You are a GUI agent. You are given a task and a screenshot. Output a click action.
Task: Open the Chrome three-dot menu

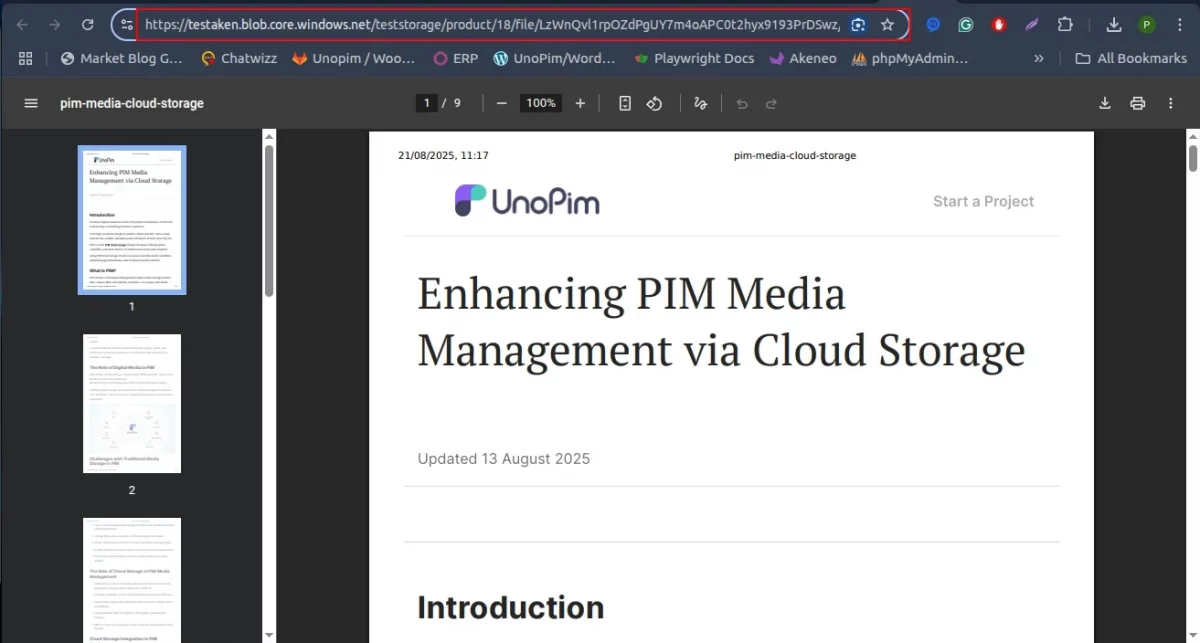click(1178, 25)
